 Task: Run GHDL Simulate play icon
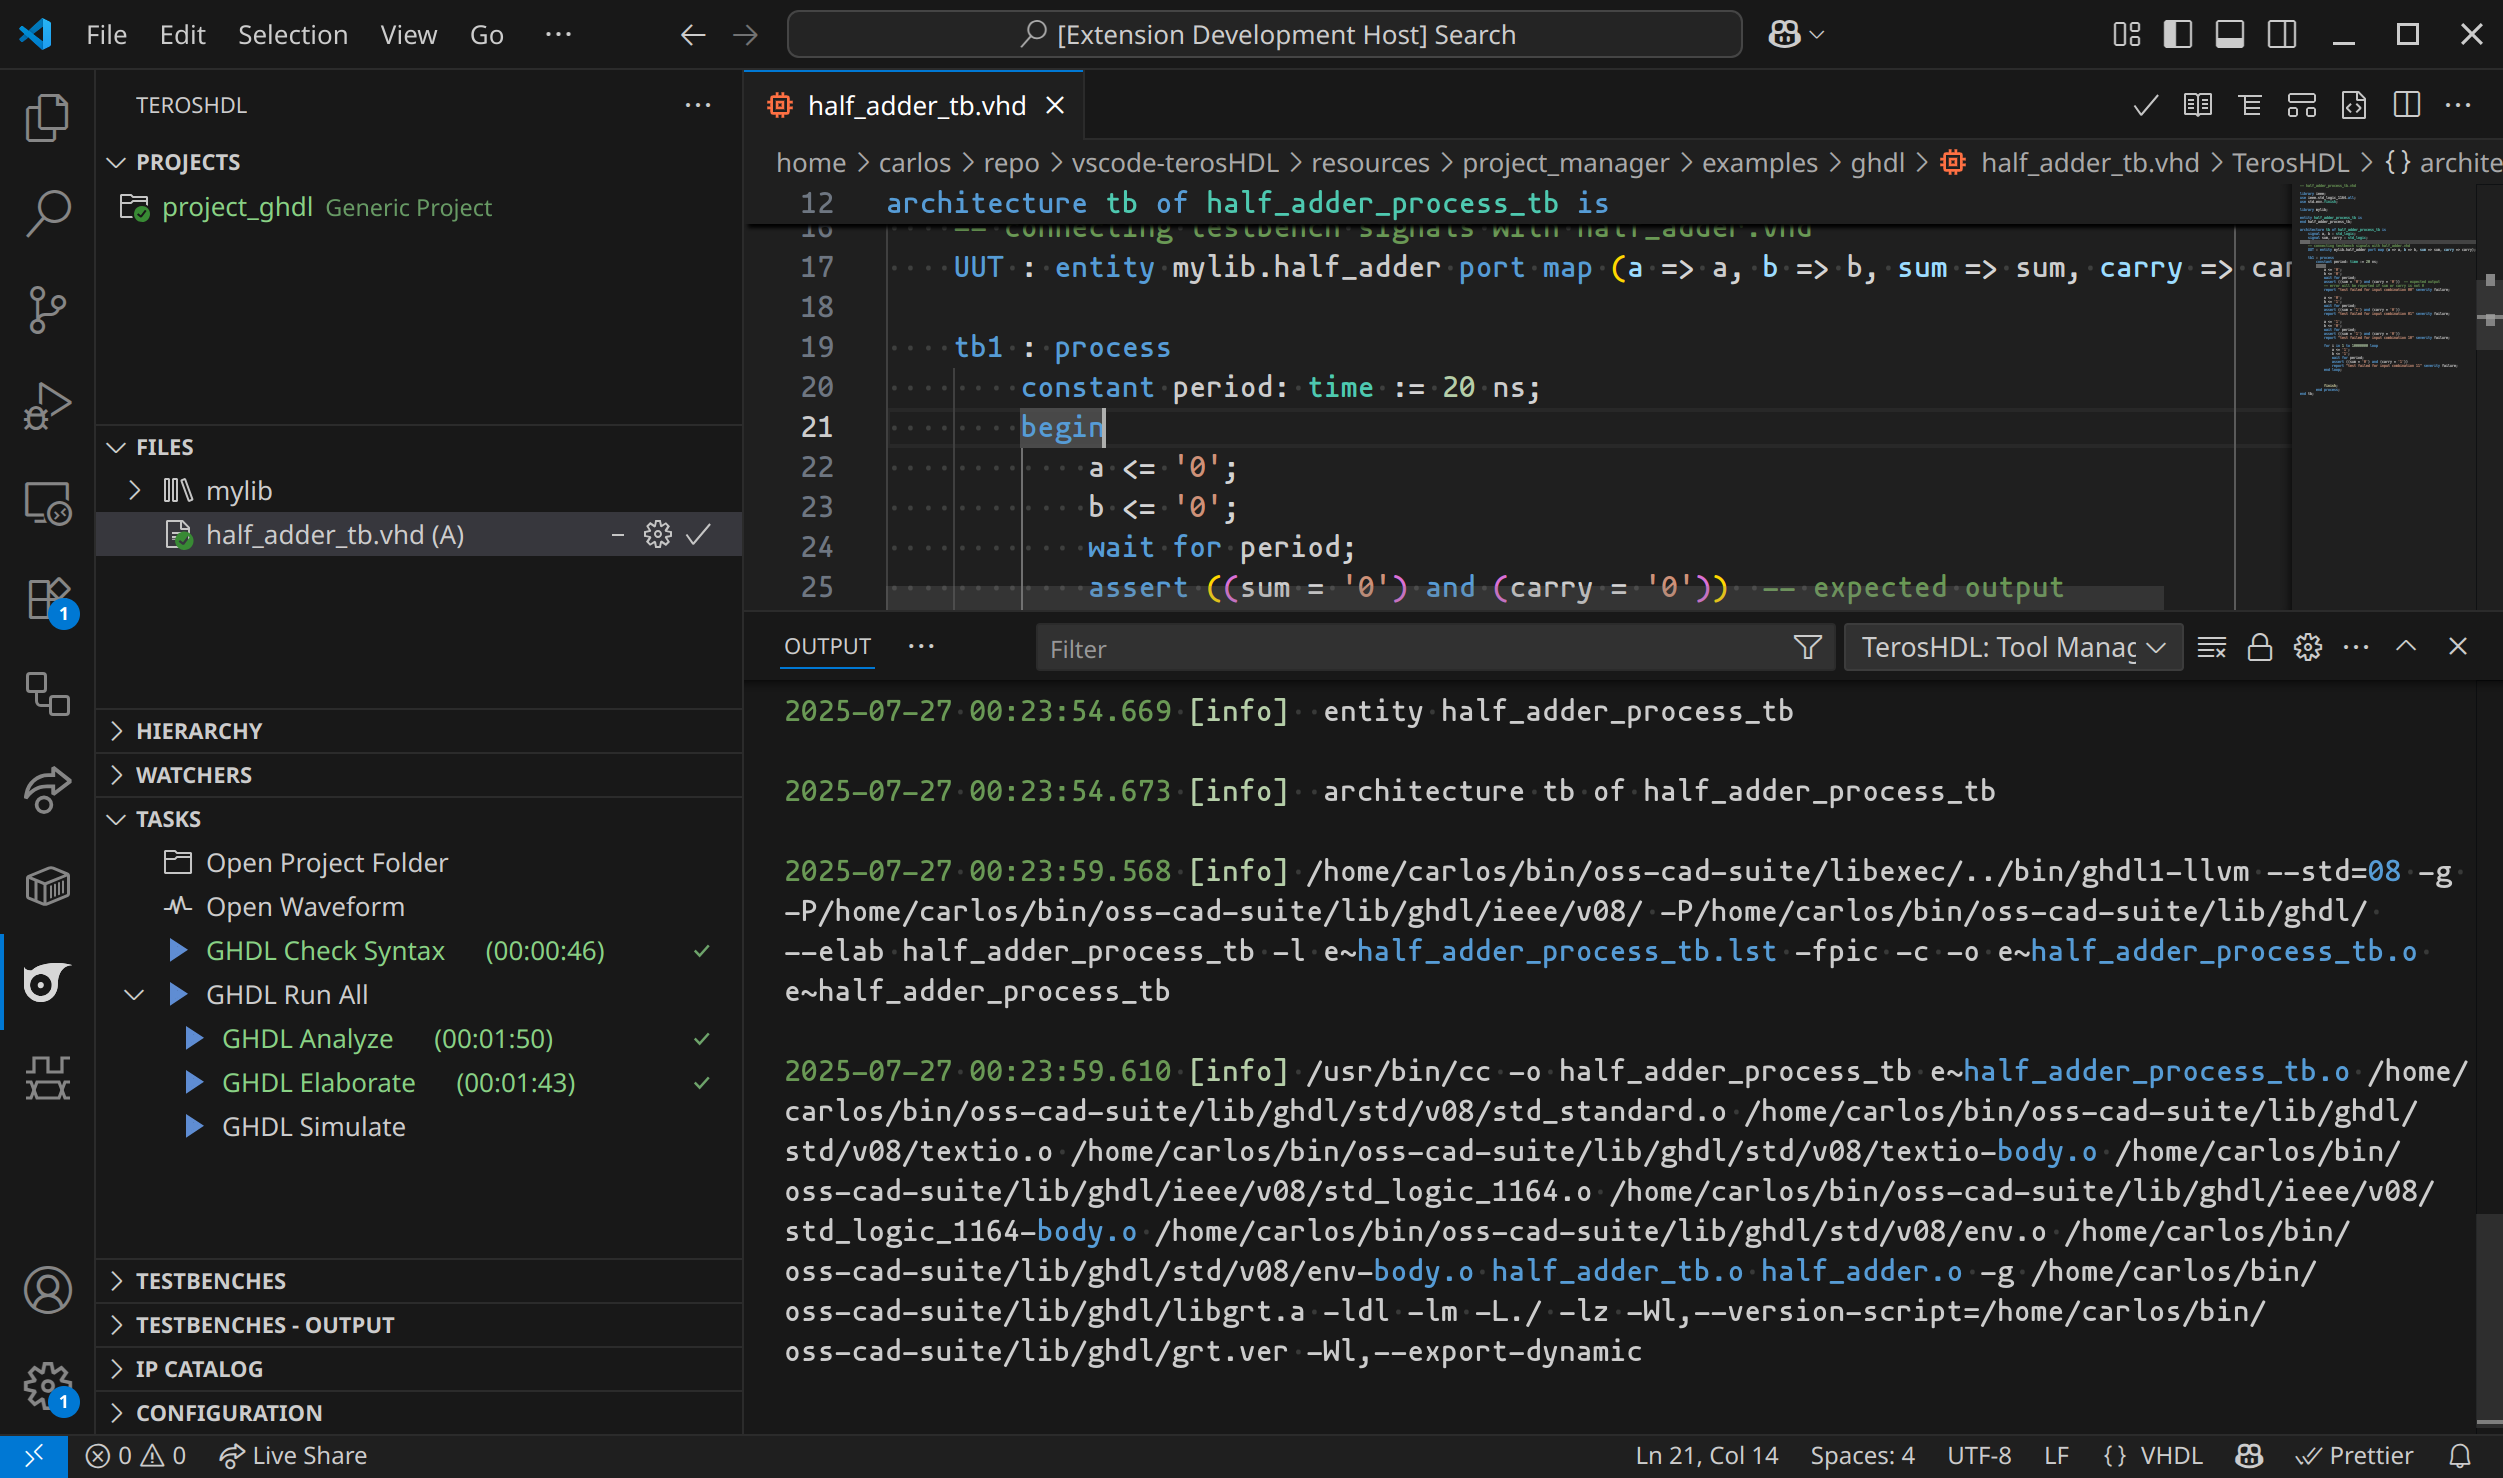(x=195, y=1127)
